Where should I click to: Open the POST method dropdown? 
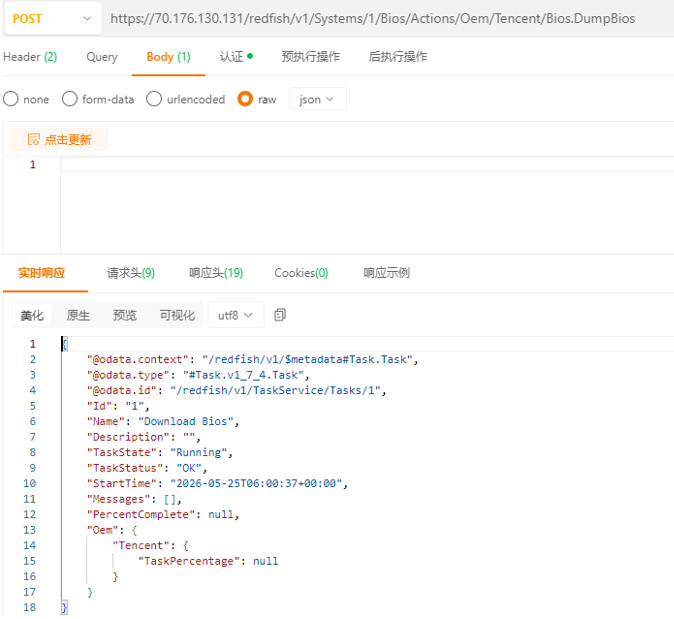(52, 18)
